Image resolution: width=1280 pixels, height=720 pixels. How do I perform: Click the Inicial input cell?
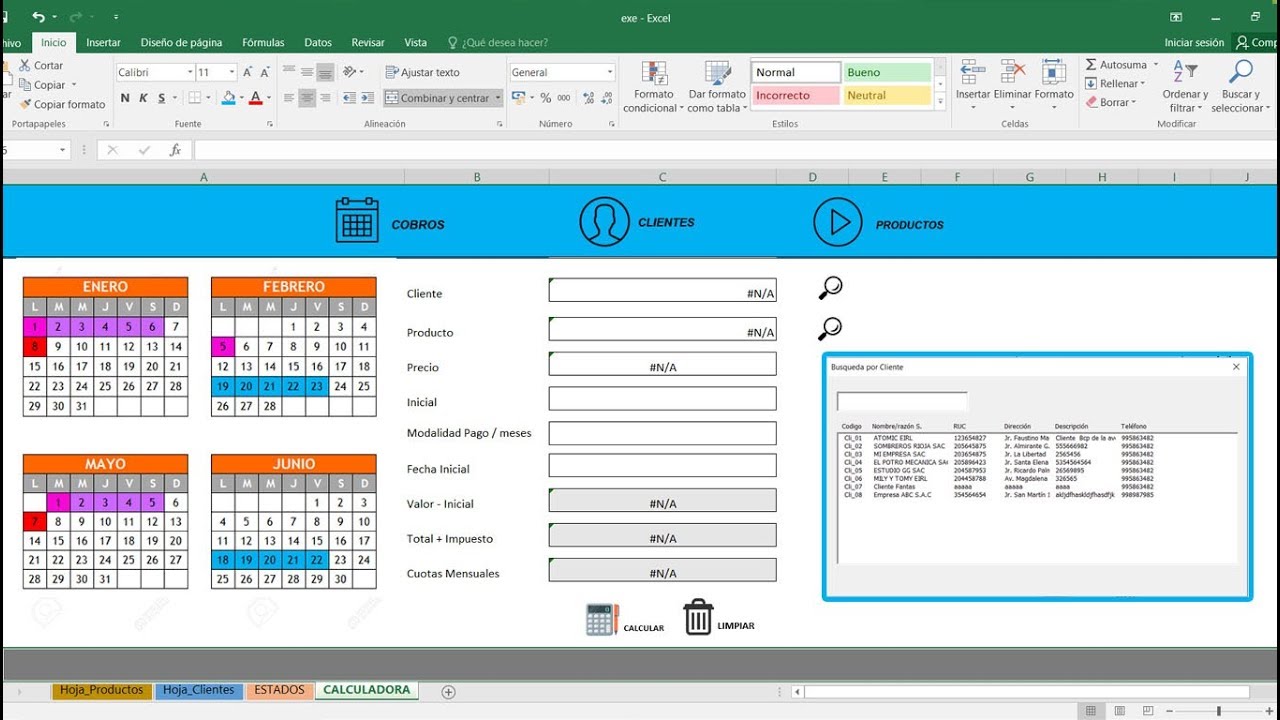662,399
